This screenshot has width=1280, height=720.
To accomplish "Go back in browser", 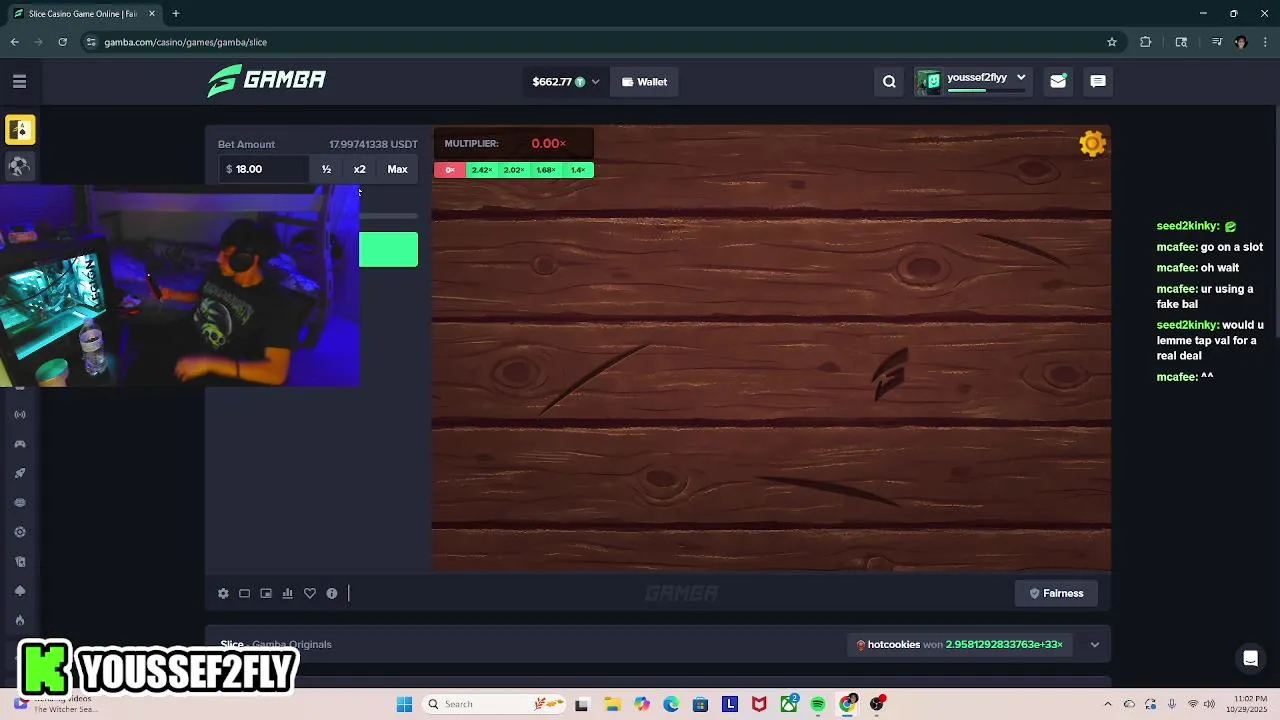I will 14,42.
